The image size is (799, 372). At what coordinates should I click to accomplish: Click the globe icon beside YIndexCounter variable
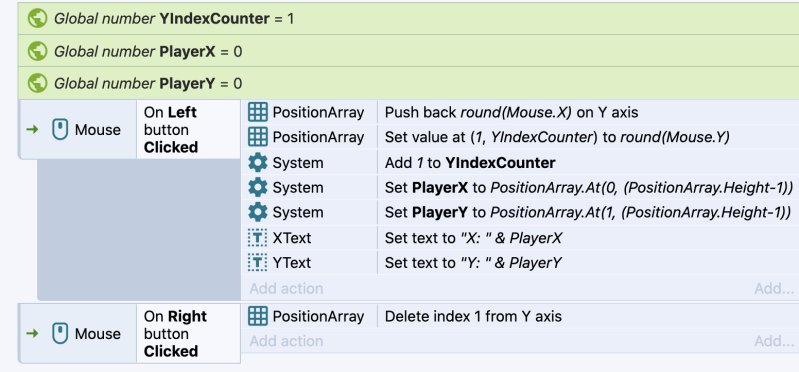point(37,19)
